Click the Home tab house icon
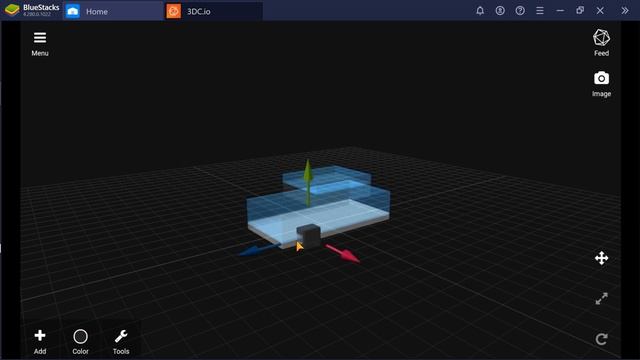This screenshot has height=360, width=640. (x=73, y=11)
